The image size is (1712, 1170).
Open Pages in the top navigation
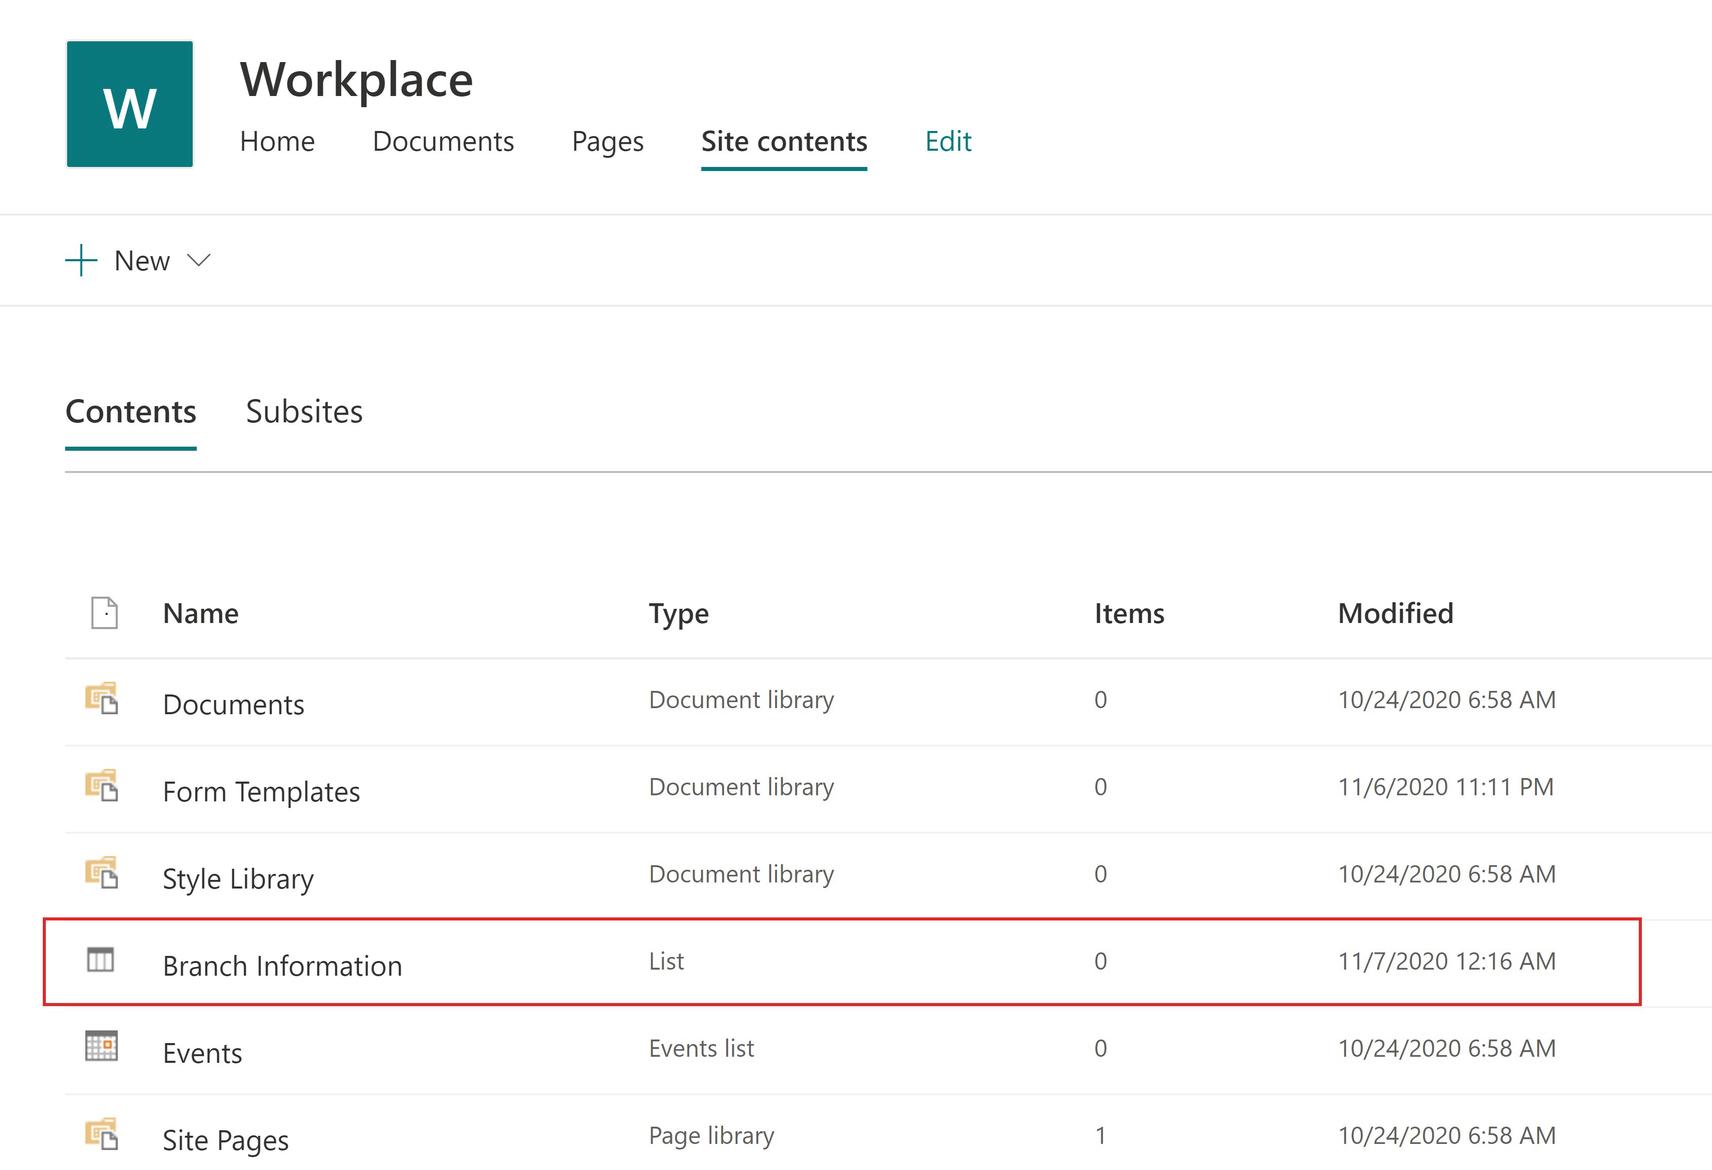coord(607,141)
